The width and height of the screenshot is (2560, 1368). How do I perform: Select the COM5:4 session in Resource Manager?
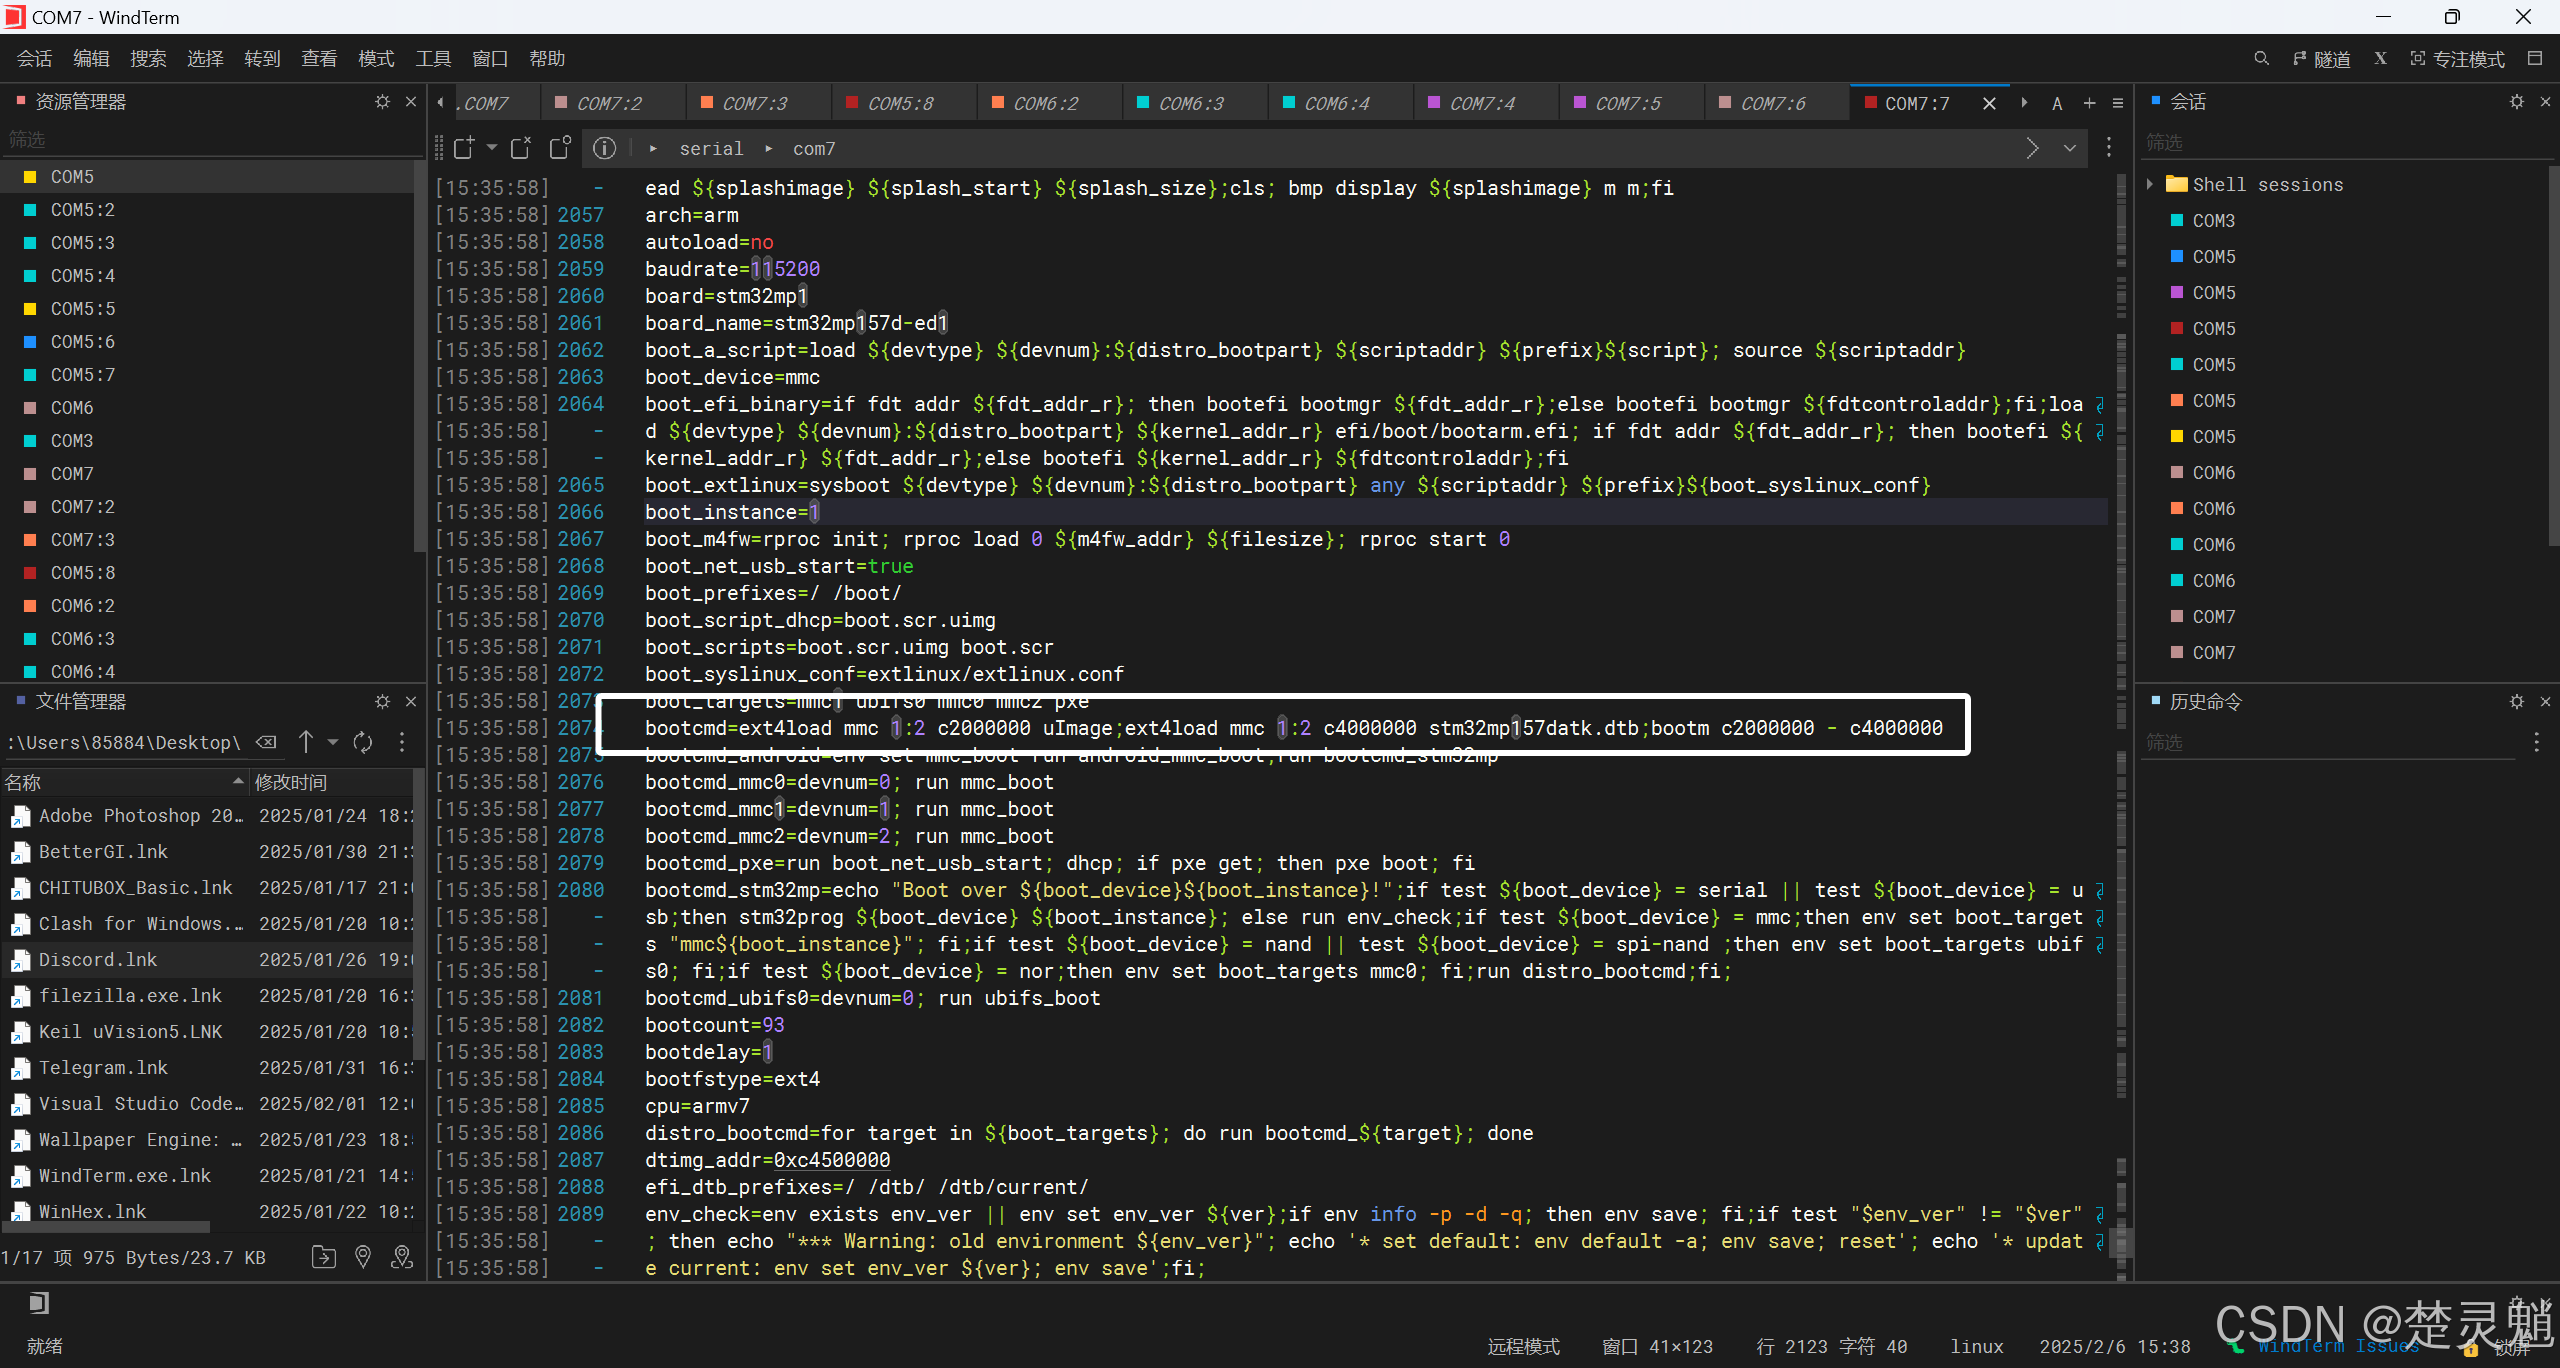tap(82, 275)
